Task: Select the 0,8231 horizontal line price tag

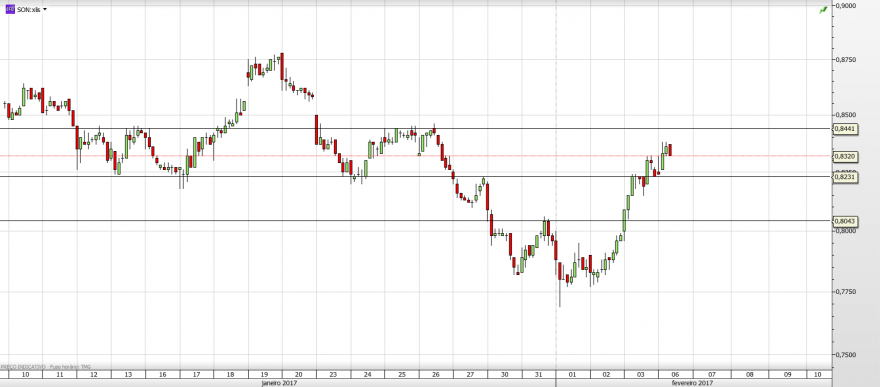Action: [x=846, y=177]
